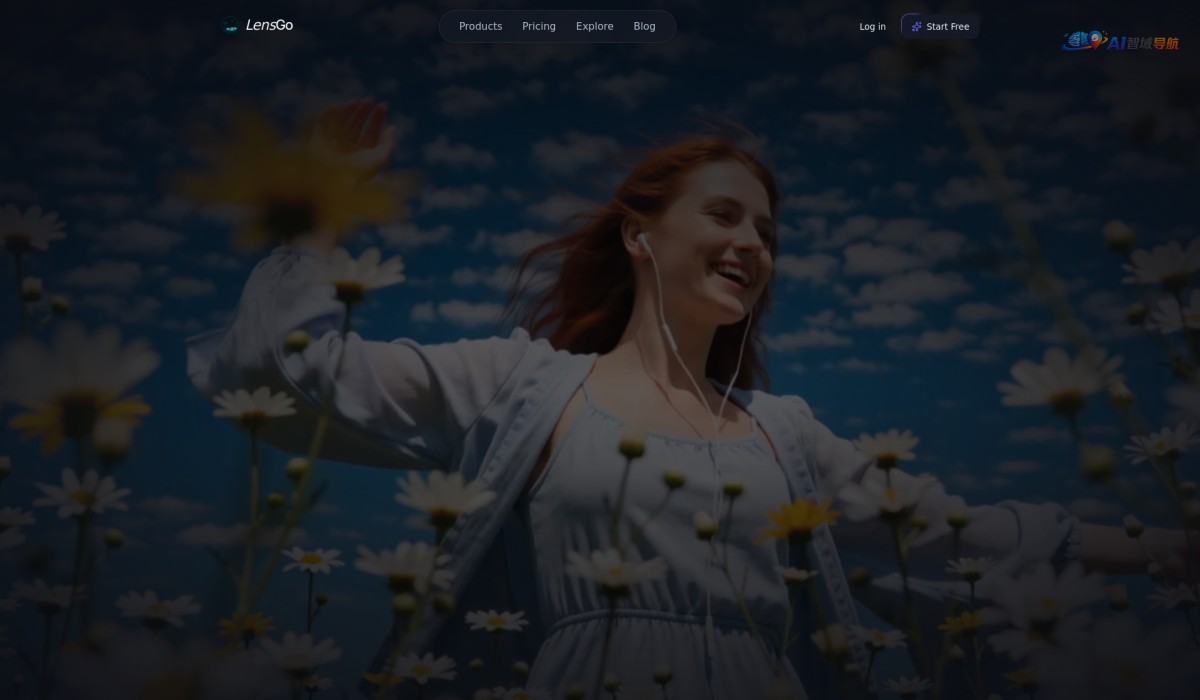Visit the Blog page
This screenshot has width=1200, height=700.
(x=644, y=26)
